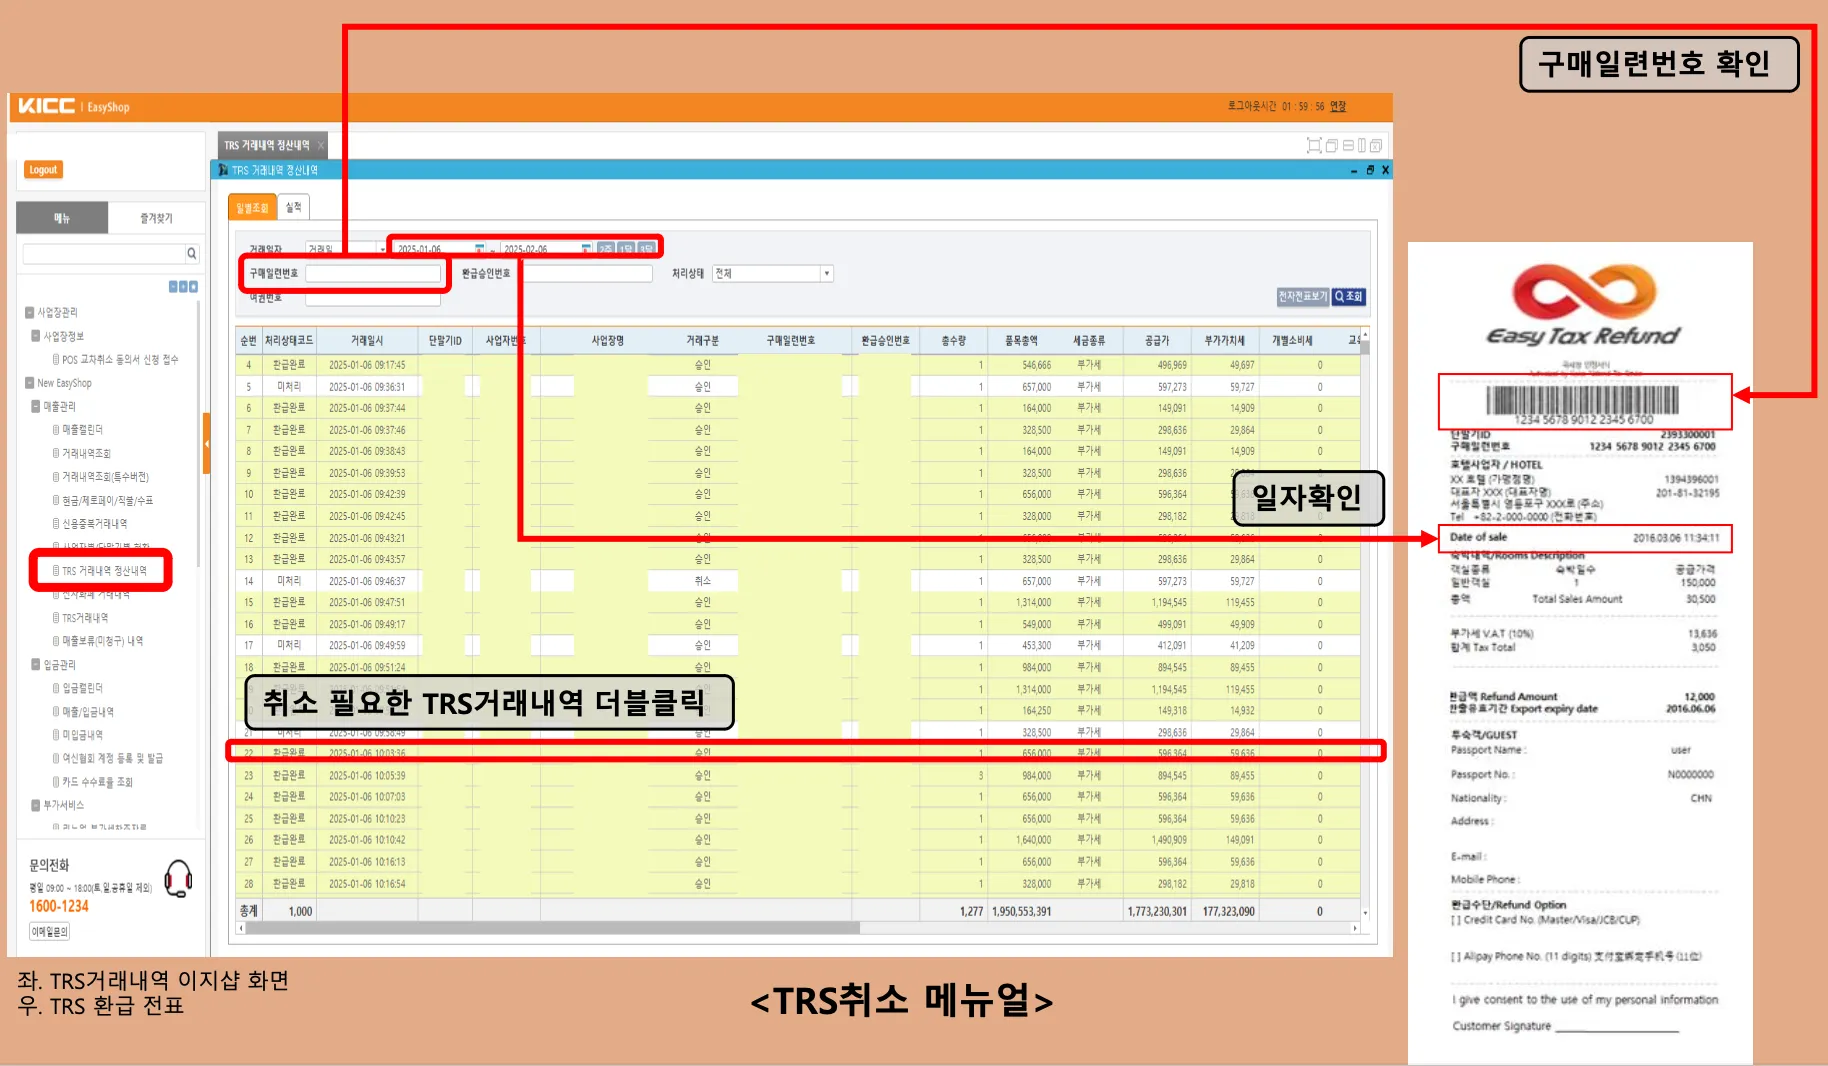The width and height of the screenshot is (1828, 1066).
Task: Click the 1달 quick date range button
Action: (626, 247)
